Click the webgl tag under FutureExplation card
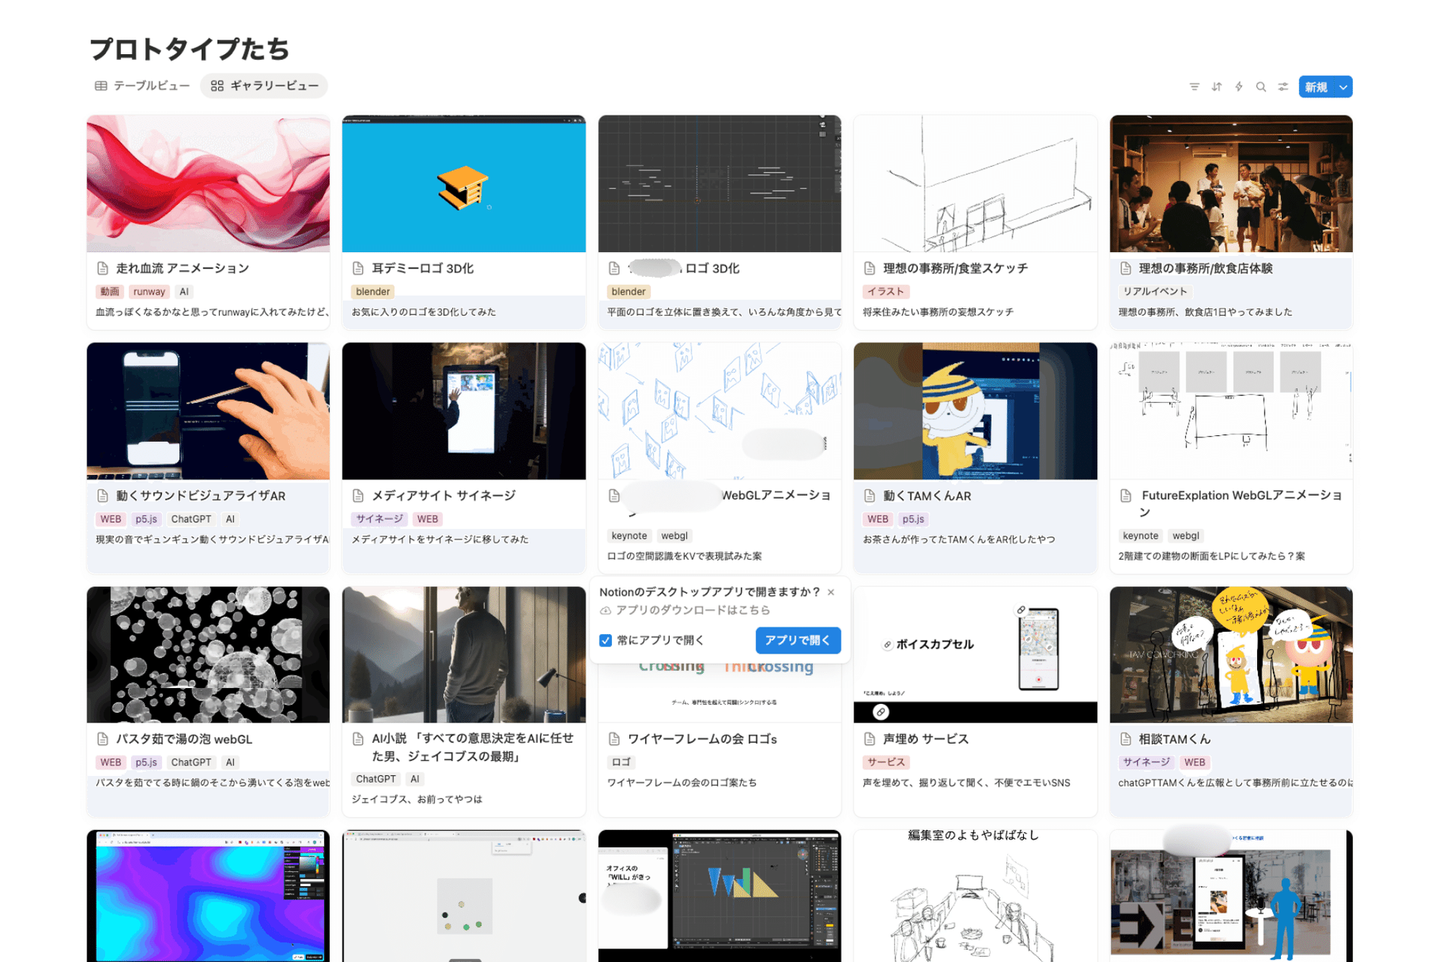 [1186, 536]
